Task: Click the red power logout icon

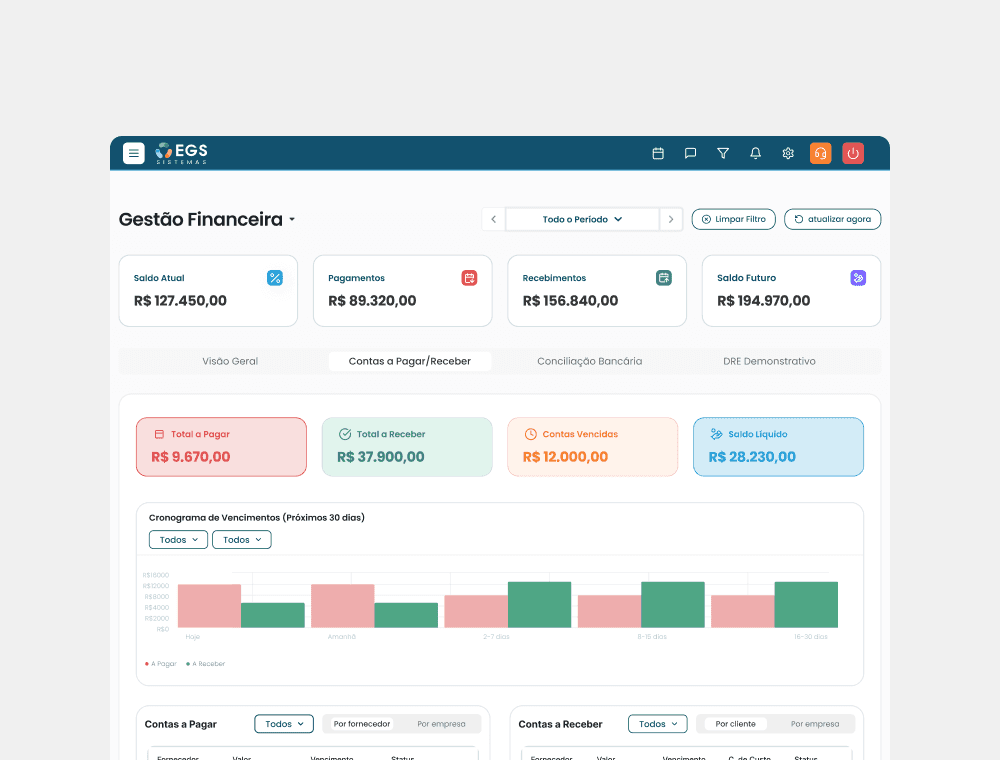Action: click(853, 153)
